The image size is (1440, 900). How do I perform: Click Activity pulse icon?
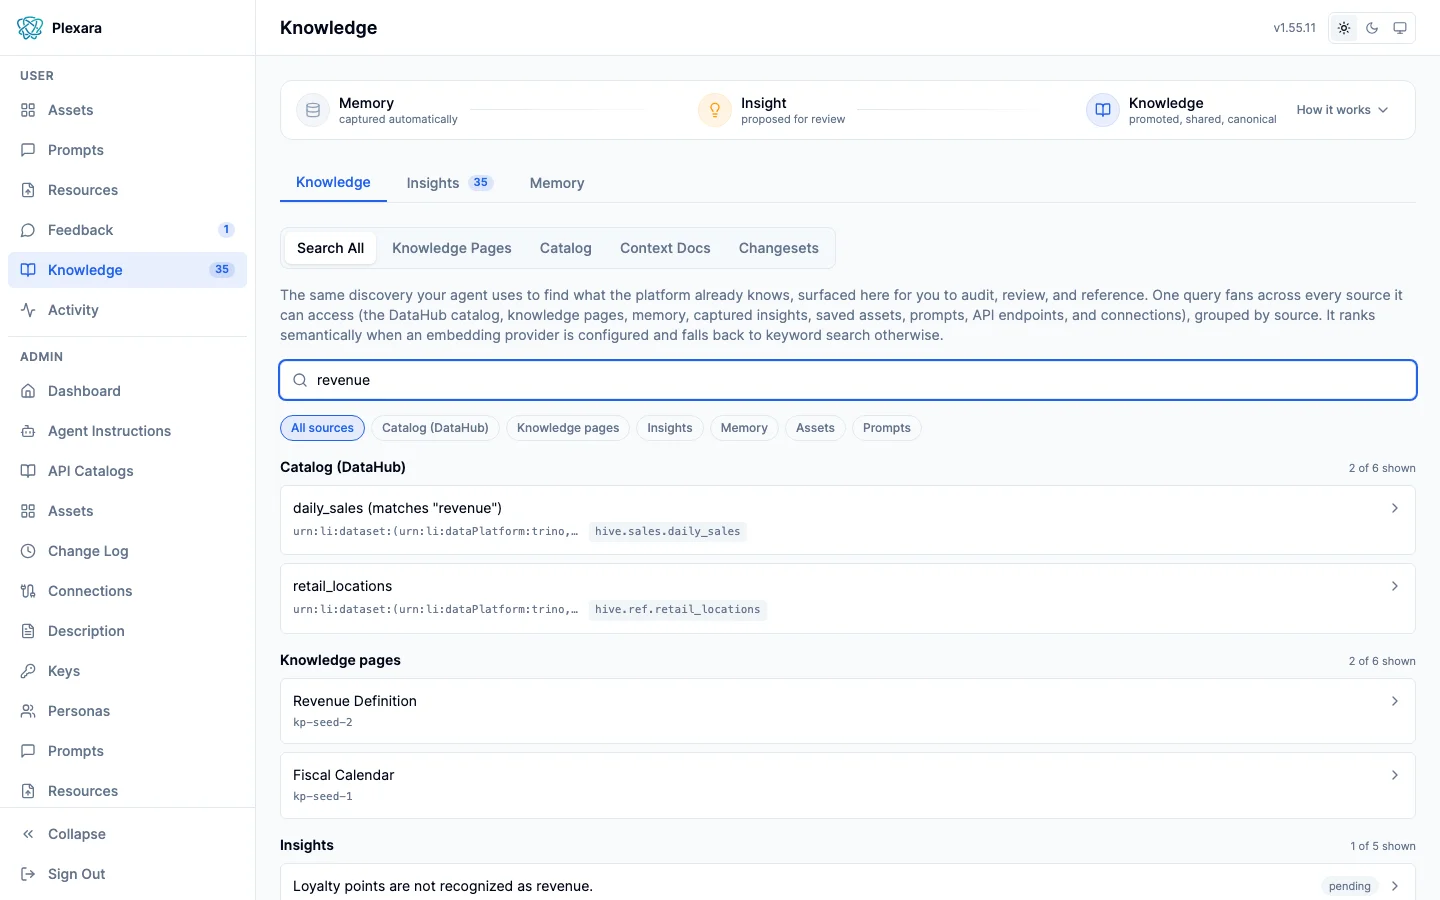pyautogui.click(x=28, y=310)
